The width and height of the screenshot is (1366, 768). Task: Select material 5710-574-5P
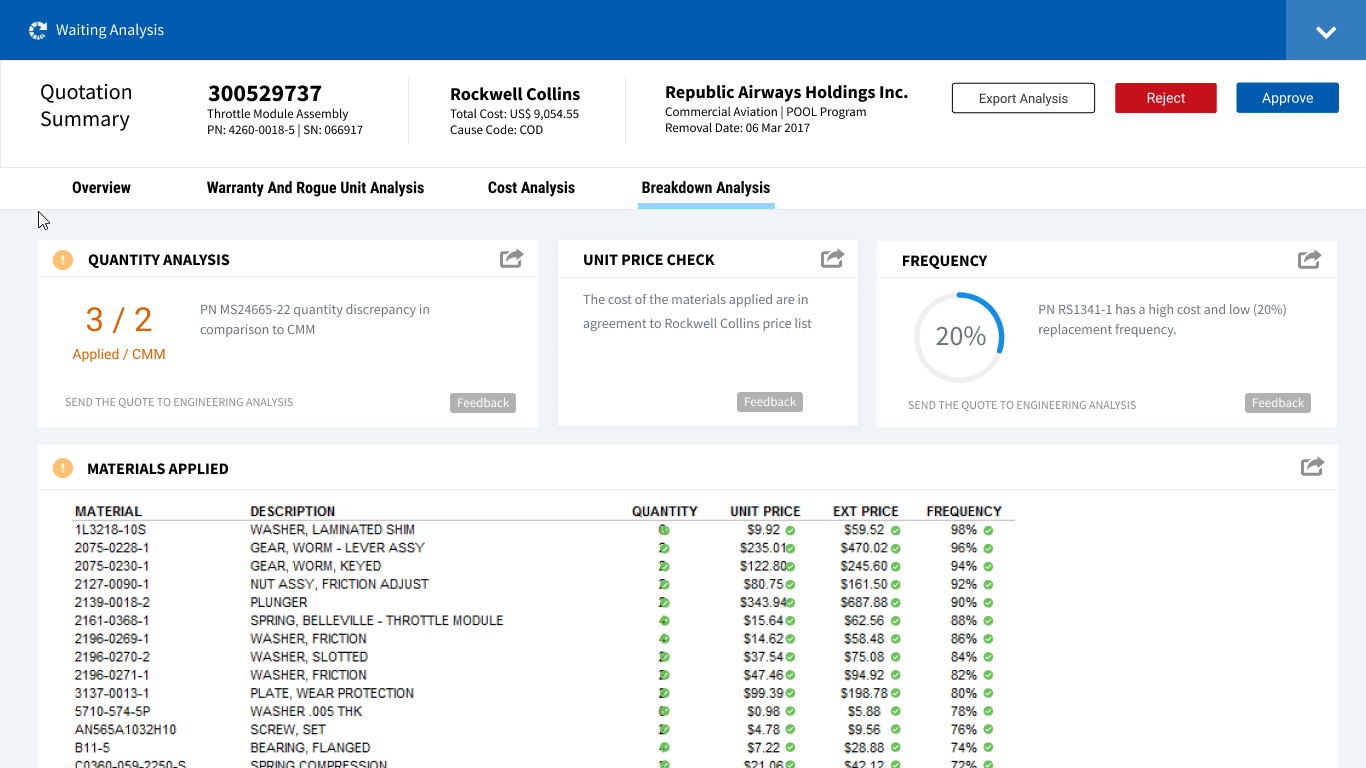point(110,712)
